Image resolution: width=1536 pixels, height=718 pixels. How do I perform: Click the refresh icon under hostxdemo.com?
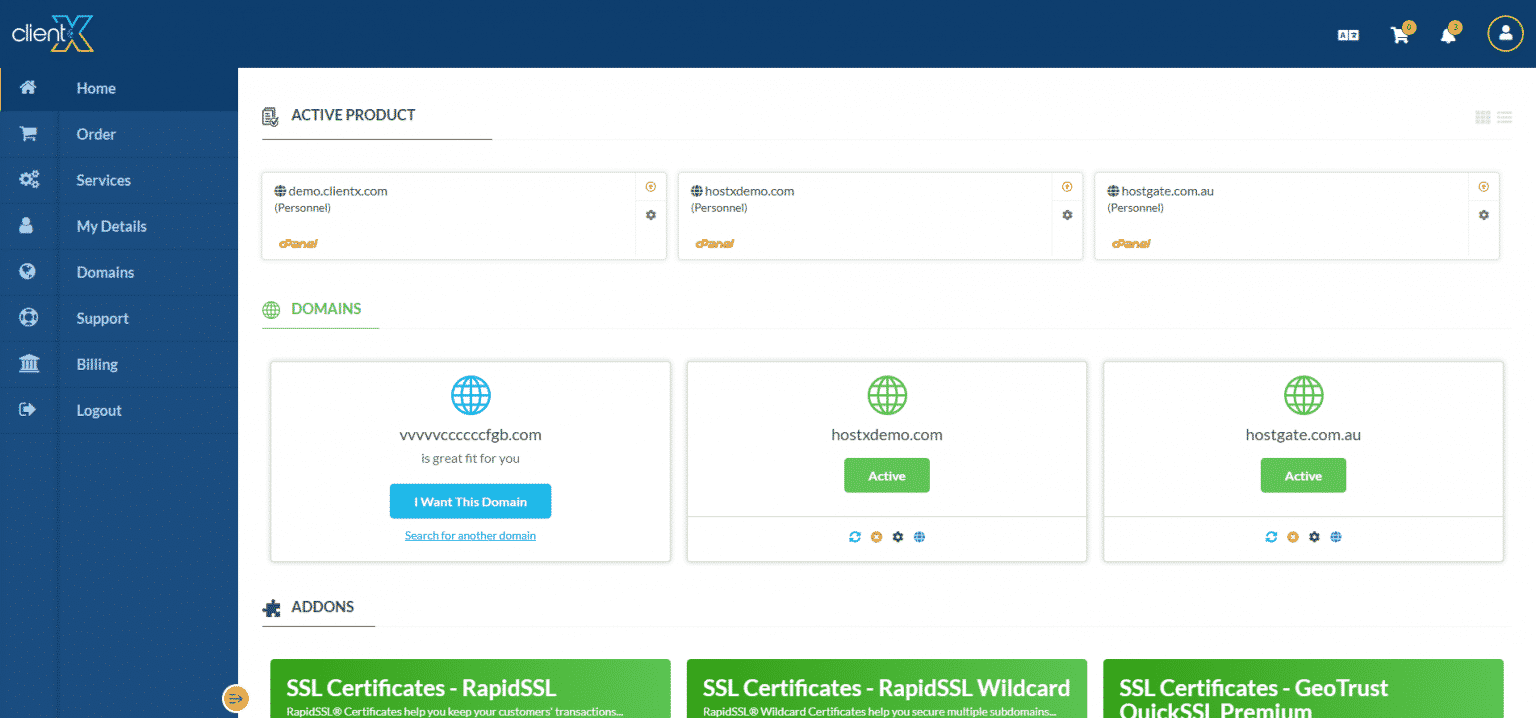(x=854, y=536)
